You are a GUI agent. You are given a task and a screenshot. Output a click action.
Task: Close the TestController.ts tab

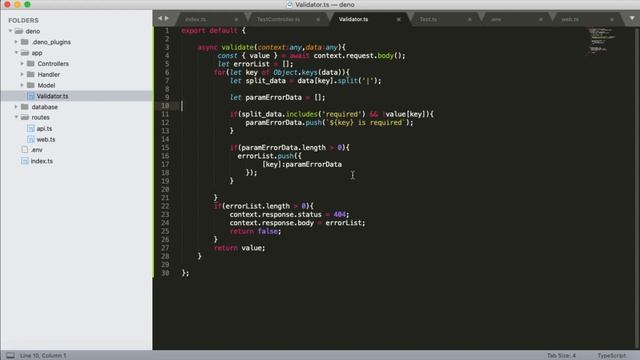(318, 19)
